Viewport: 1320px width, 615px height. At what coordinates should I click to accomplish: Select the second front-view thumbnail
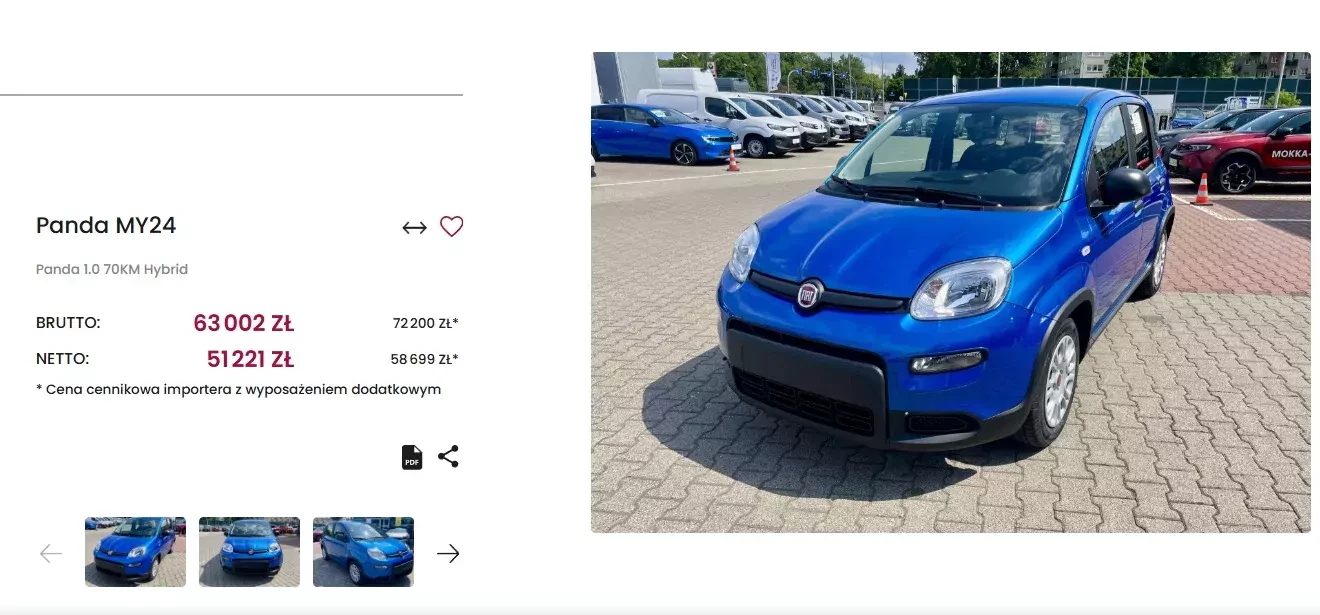249,552
